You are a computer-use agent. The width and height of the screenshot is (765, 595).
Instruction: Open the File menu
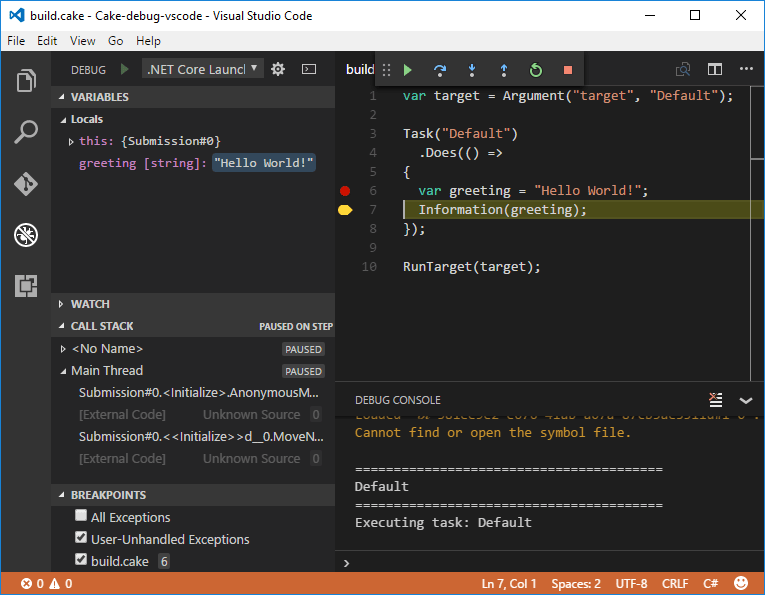16,41
